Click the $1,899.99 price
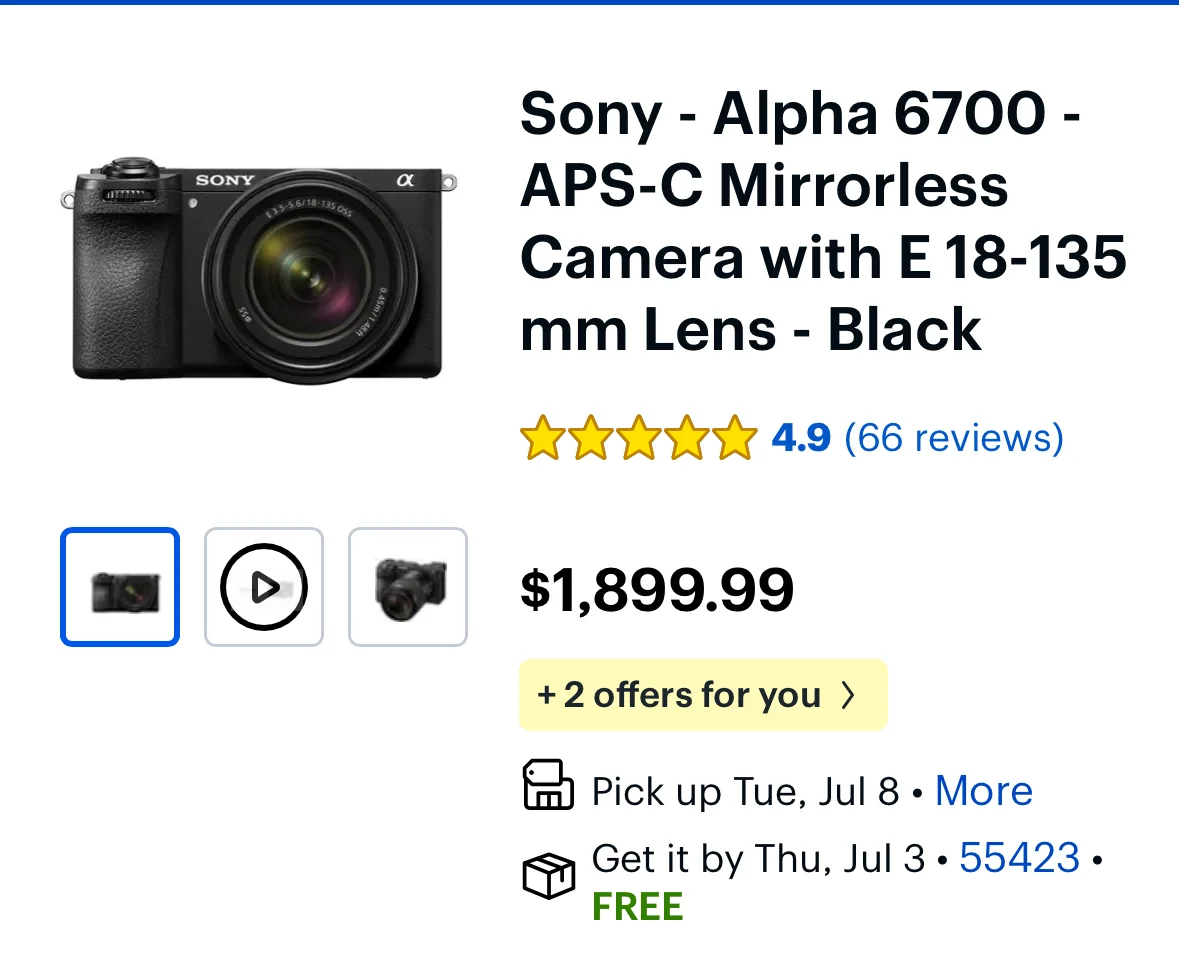1179x979 pixels. coord(657,590)
